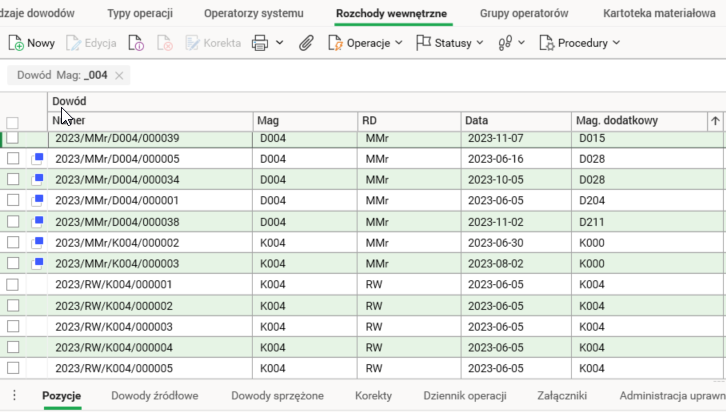Open the vertical dots menu

(14, 395)
